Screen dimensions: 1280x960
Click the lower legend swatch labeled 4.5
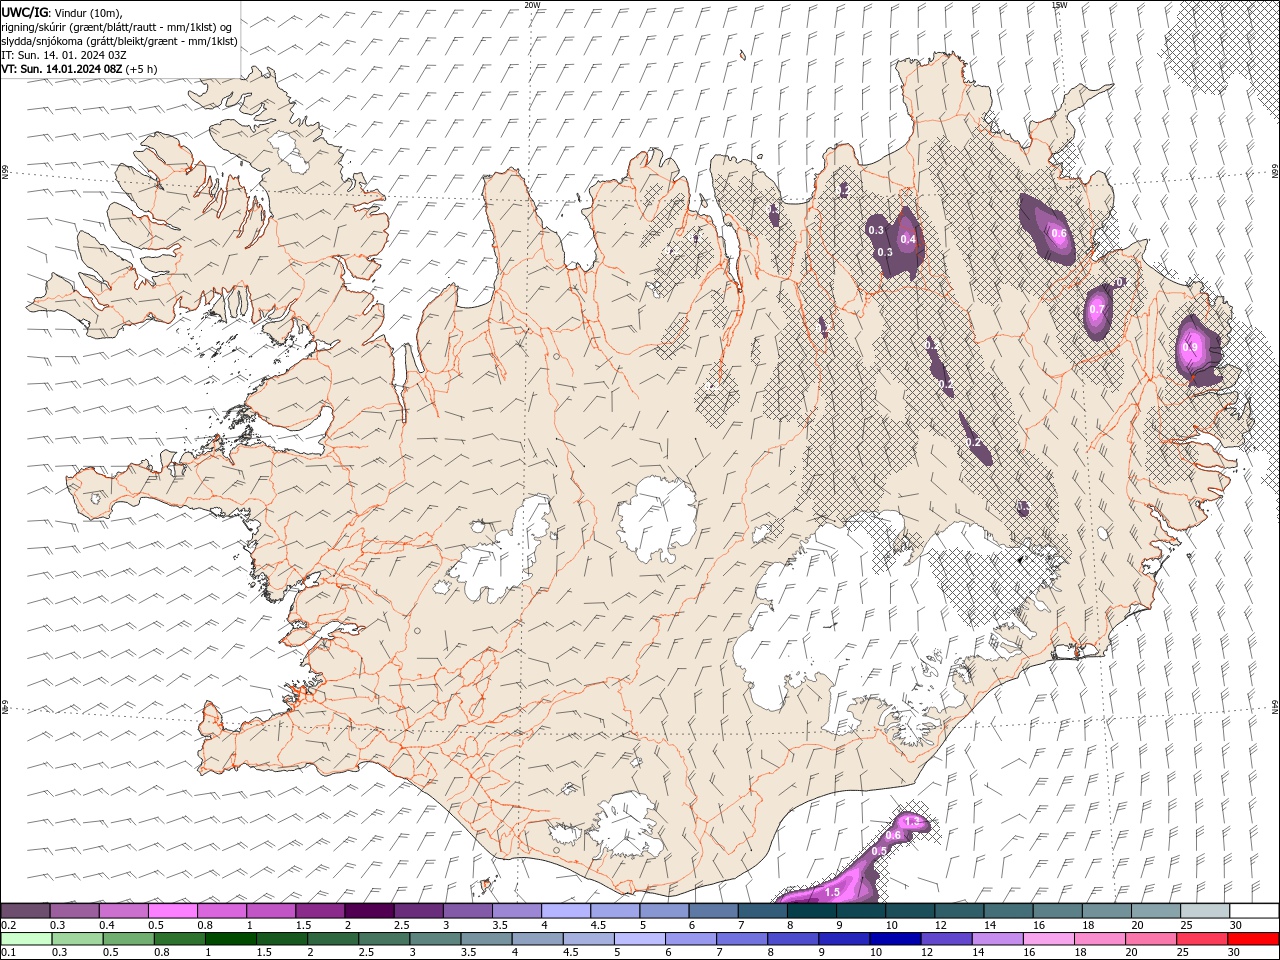pos(588,939)
